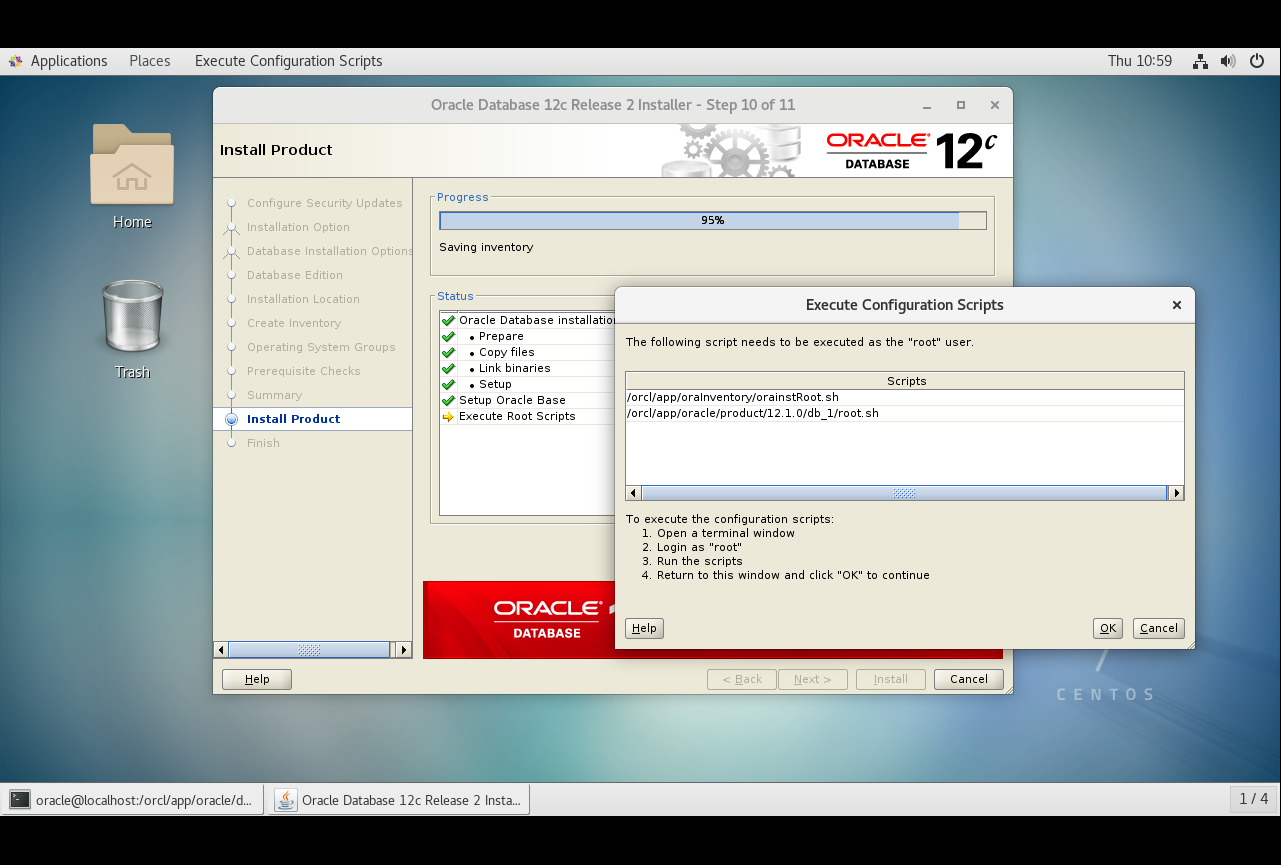This screenshot has height=865, width=1281.
Task: Select Installation Option step
Action: [298, 227]
